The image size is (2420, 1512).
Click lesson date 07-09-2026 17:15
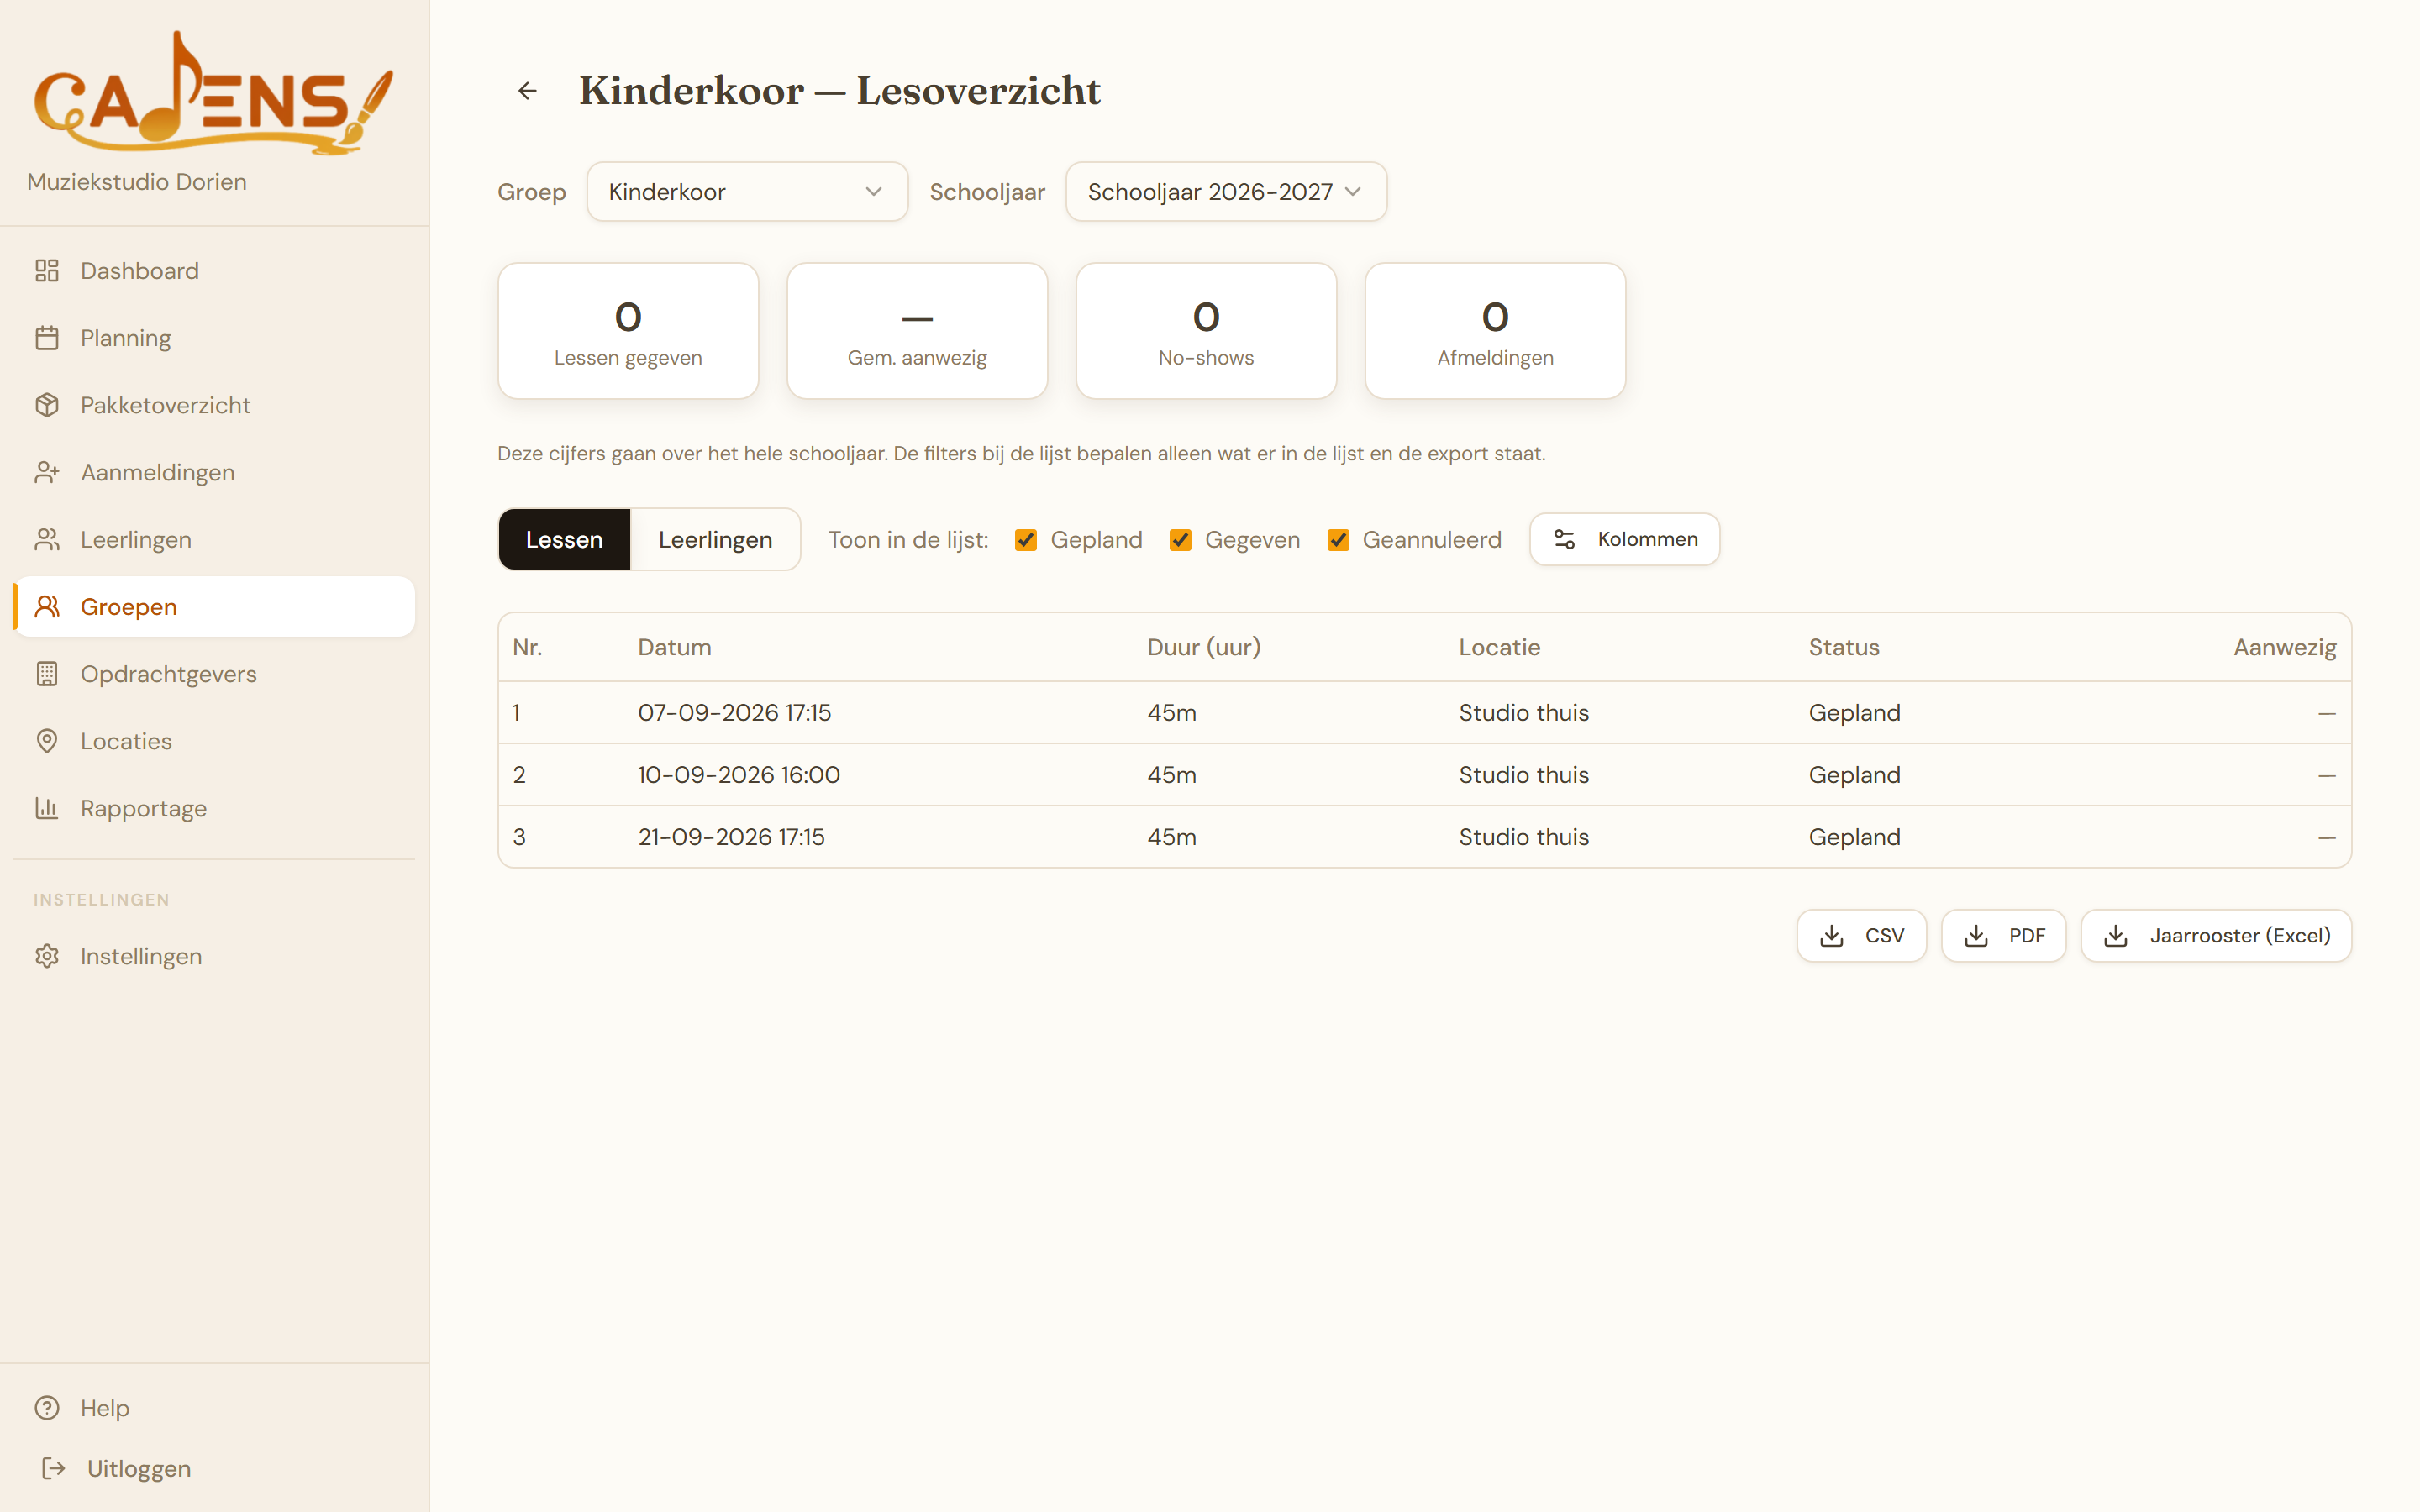point(734,713)
